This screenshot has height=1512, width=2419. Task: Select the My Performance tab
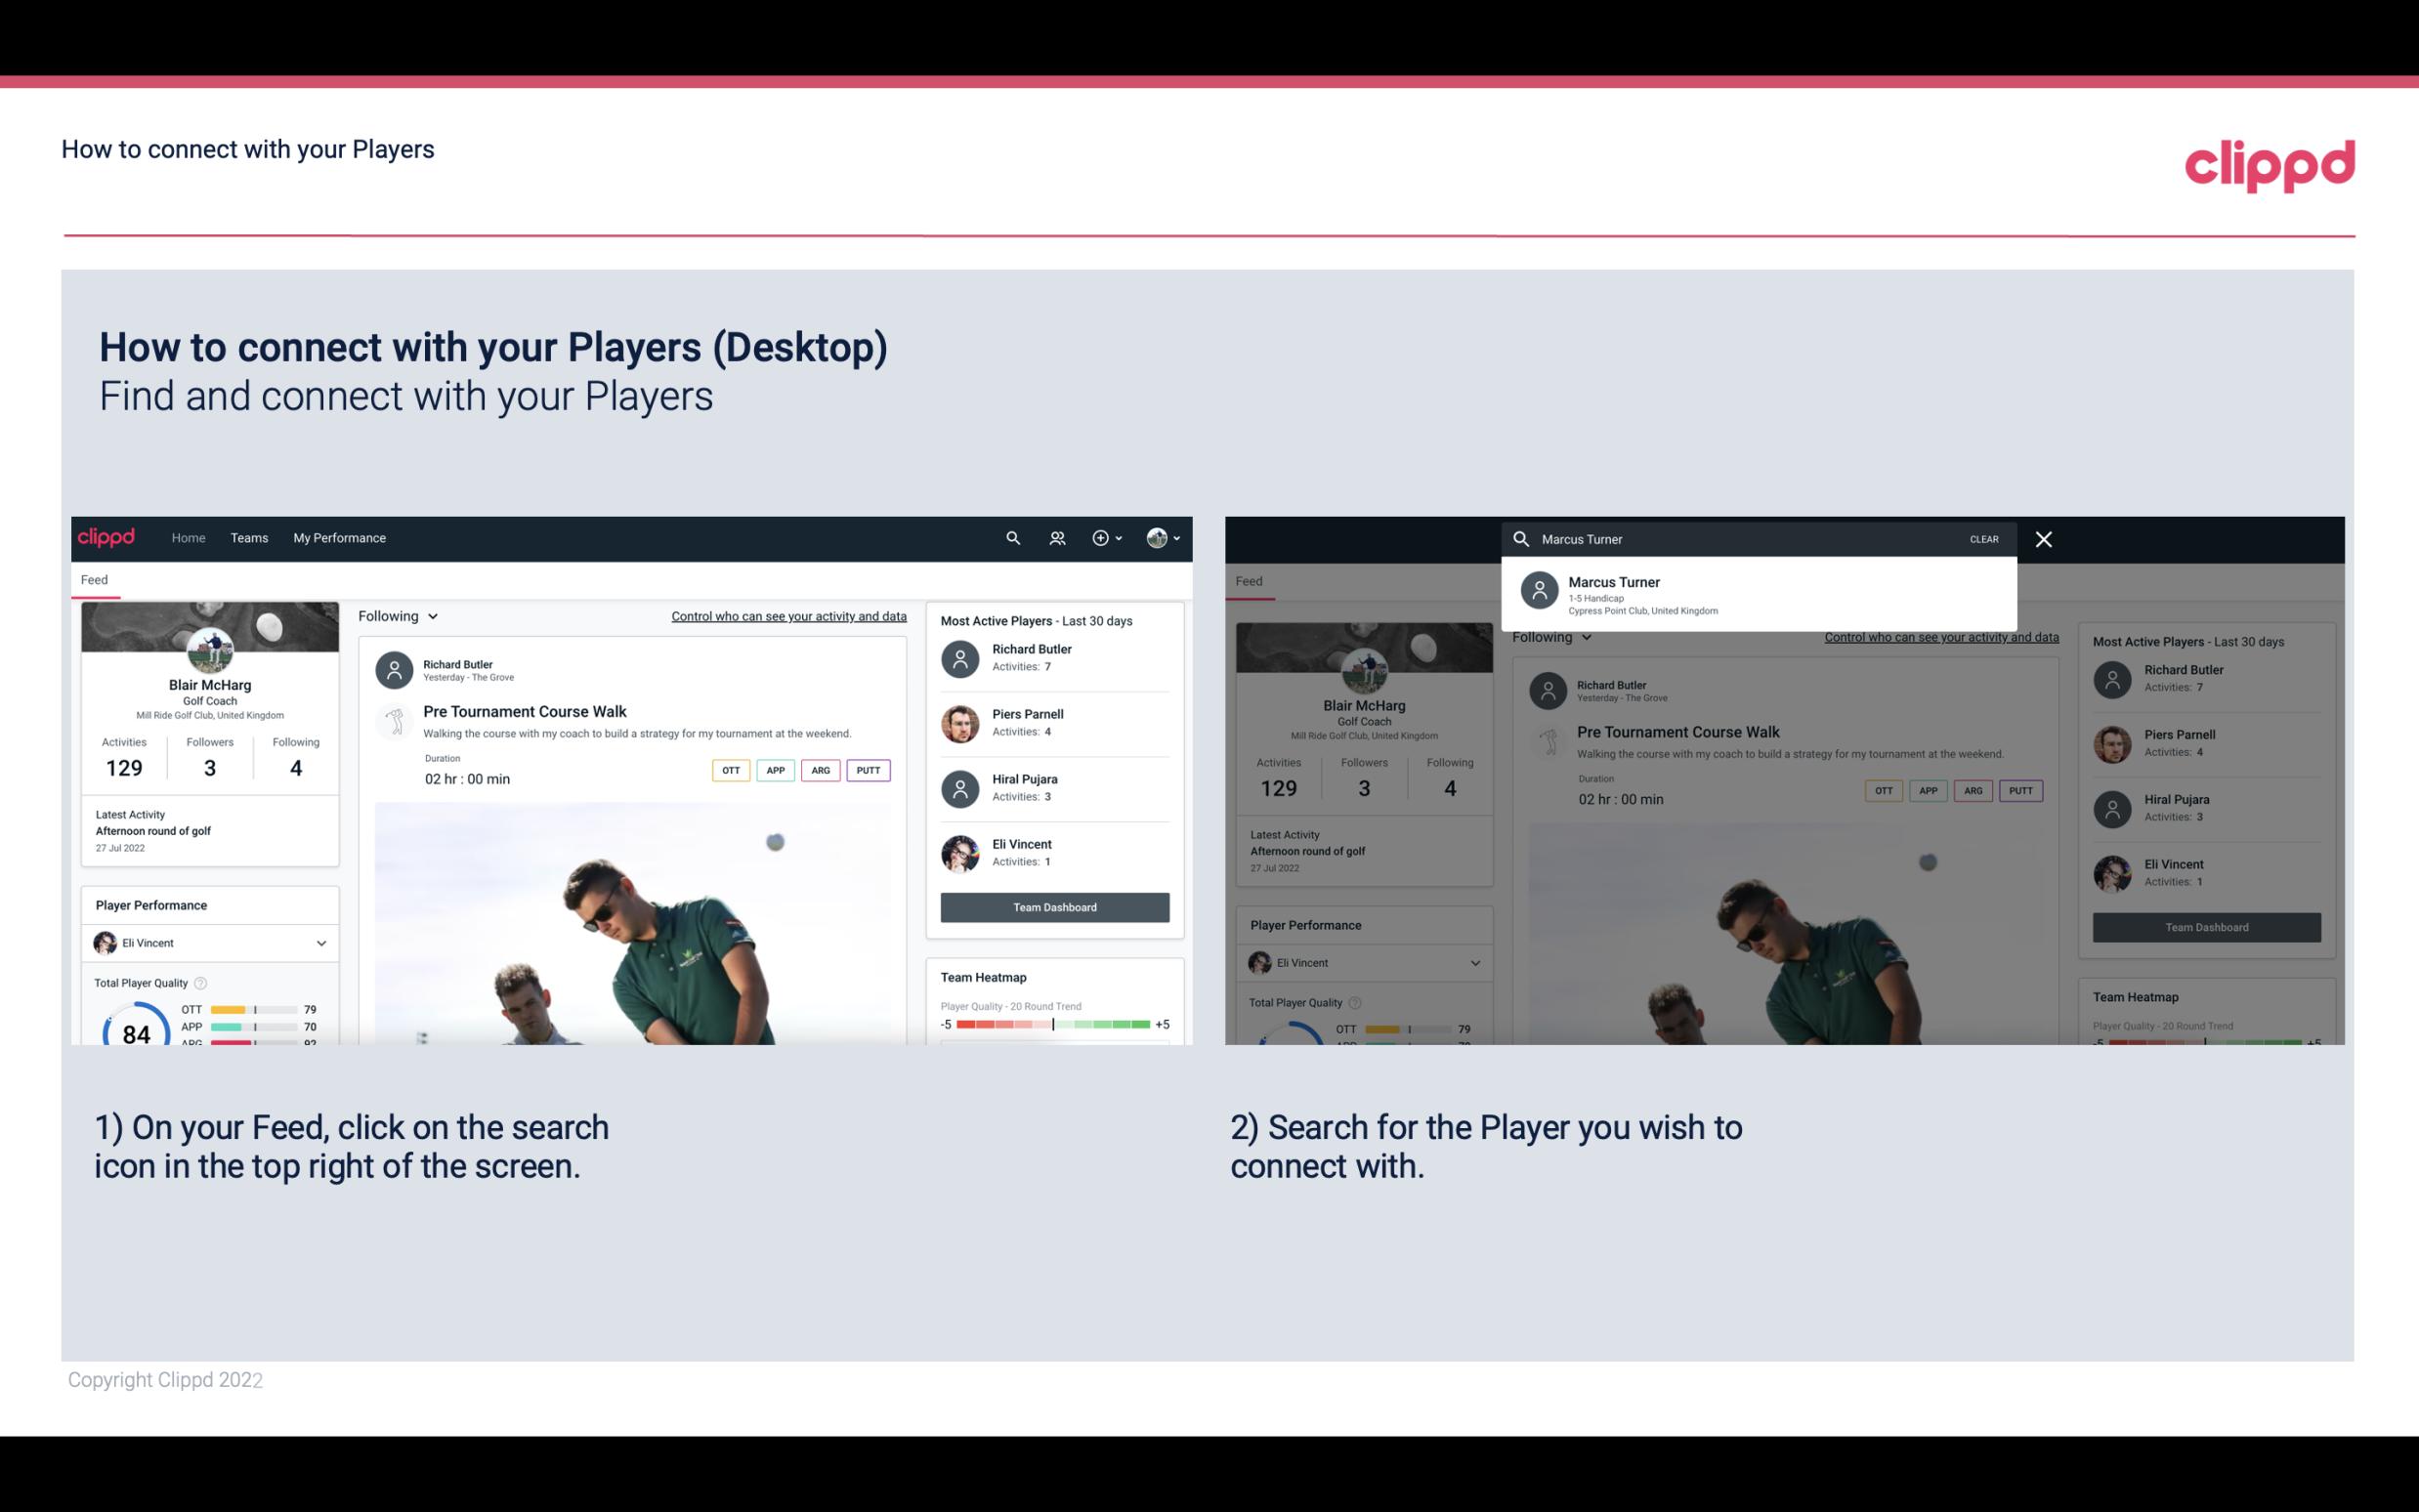tap(340, 536)
